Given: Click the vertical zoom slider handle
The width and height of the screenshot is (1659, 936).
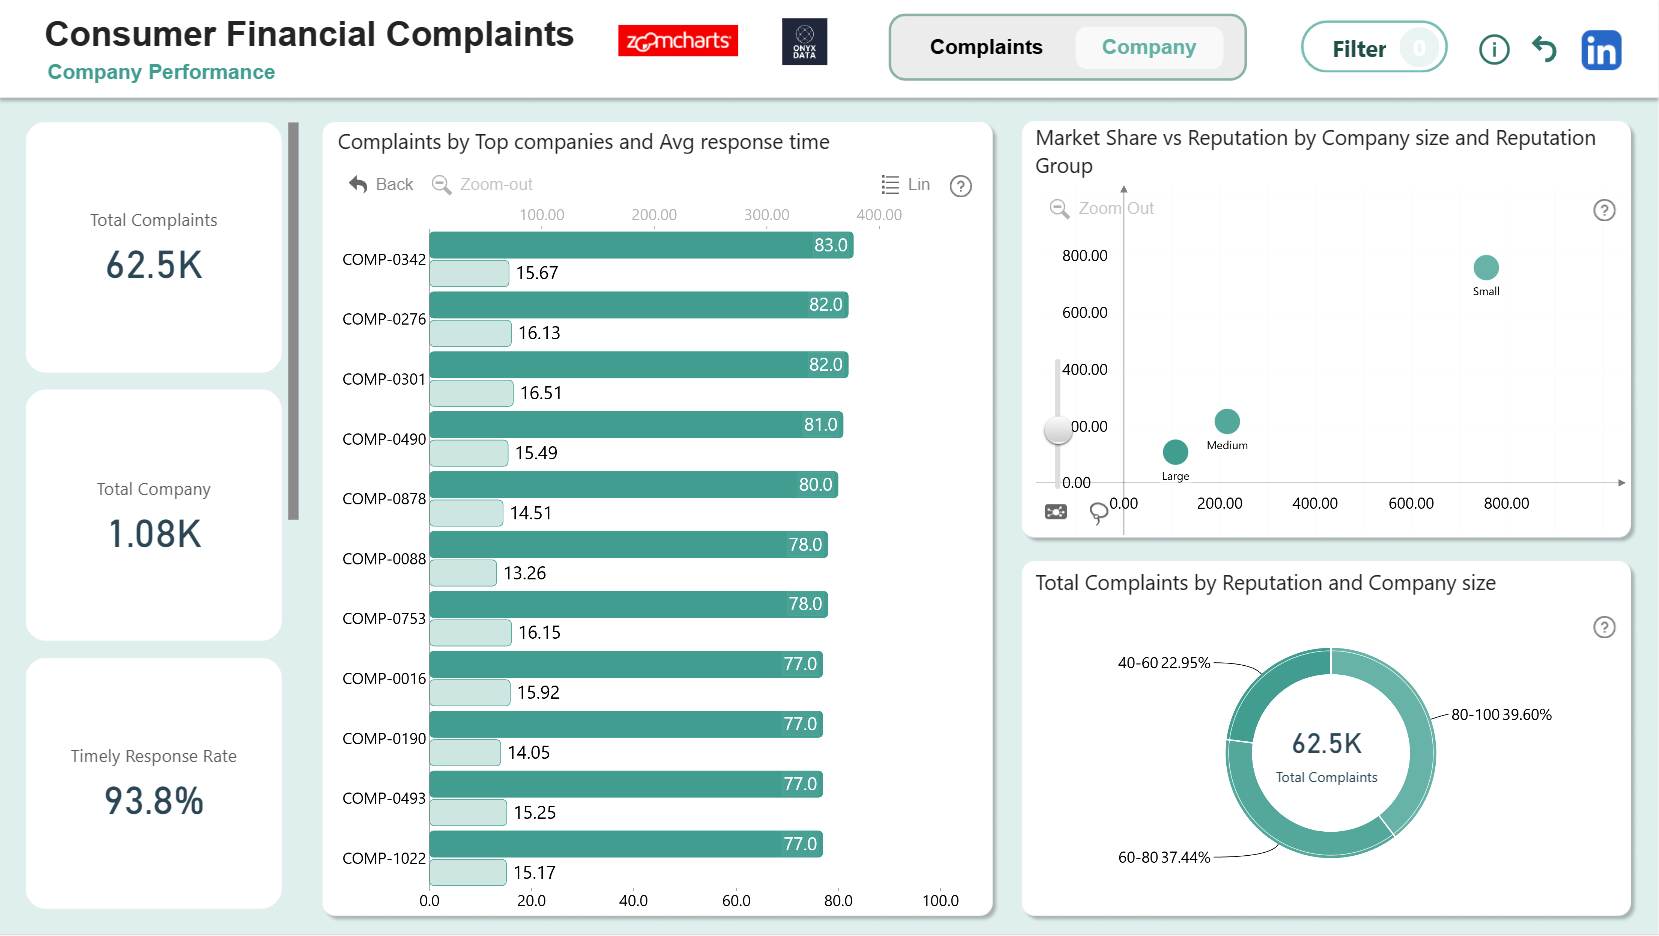Looking at the screenshot, I should (x=1058, y=429).
